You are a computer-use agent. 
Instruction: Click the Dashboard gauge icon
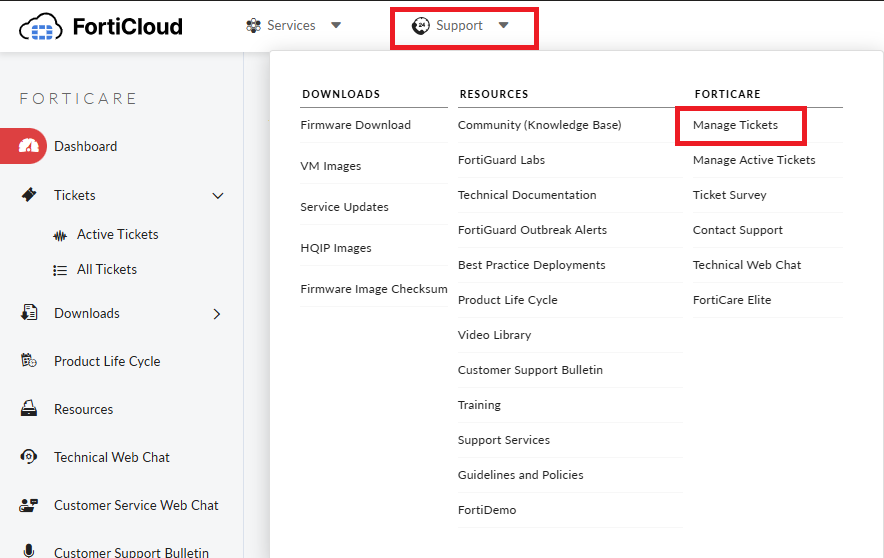click(29, 146)
